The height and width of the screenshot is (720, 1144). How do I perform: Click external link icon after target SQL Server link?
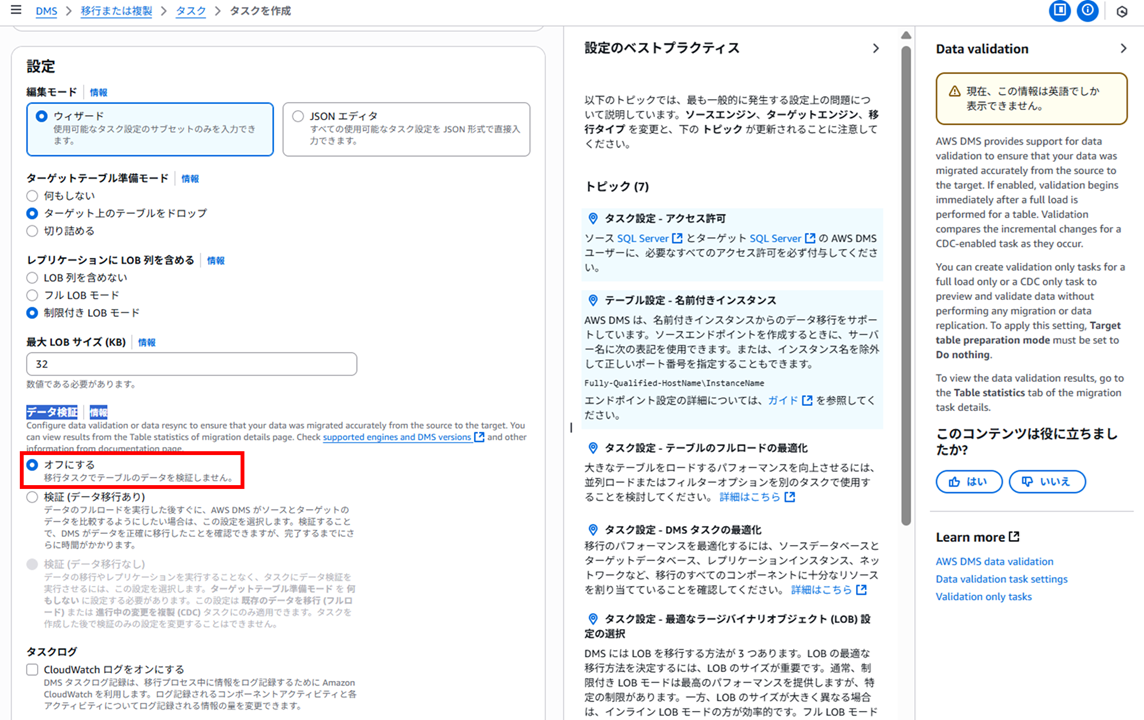click(x=810, y=239)
